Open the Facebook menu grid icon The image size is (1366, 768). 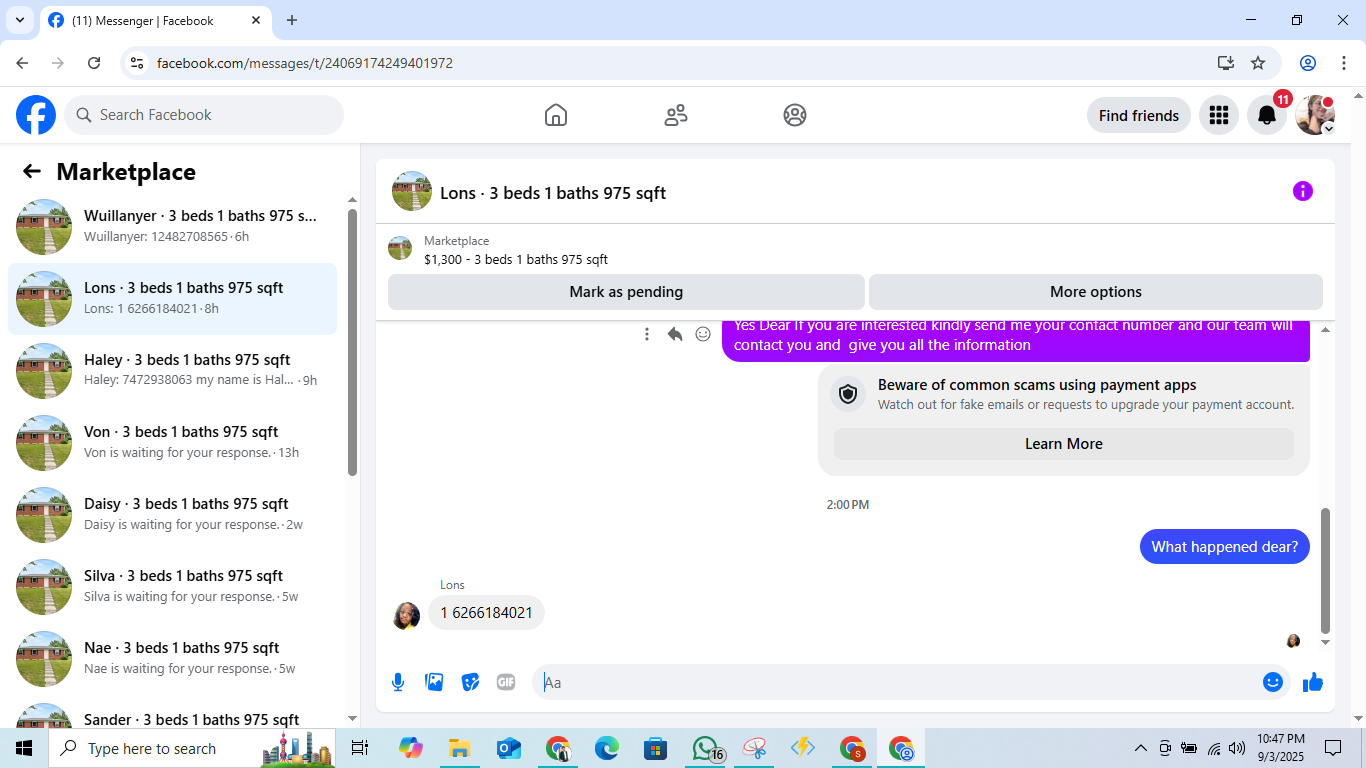click(x=1218, y=115)
